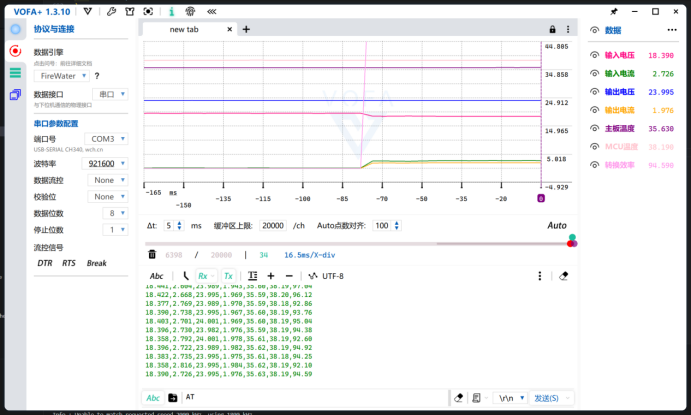Open the skin/theme shirt icon

point(130,12)
